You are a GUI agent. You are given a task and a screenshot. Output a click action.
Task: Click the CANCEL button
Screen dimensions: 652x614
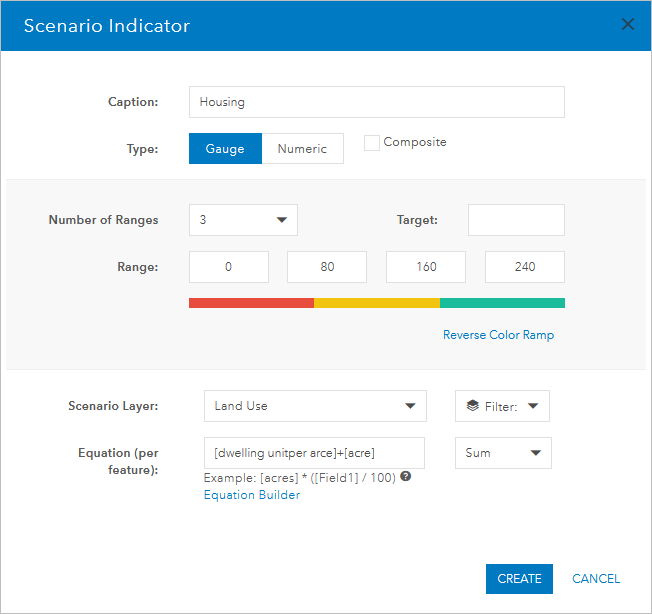[x=596, y=579]
